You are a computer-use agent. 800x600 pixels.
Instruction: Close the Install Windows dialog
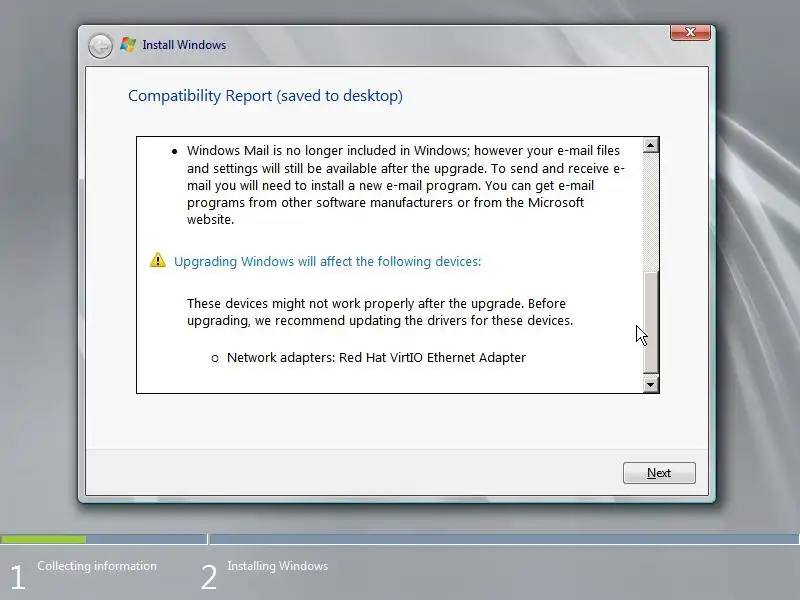690,32
